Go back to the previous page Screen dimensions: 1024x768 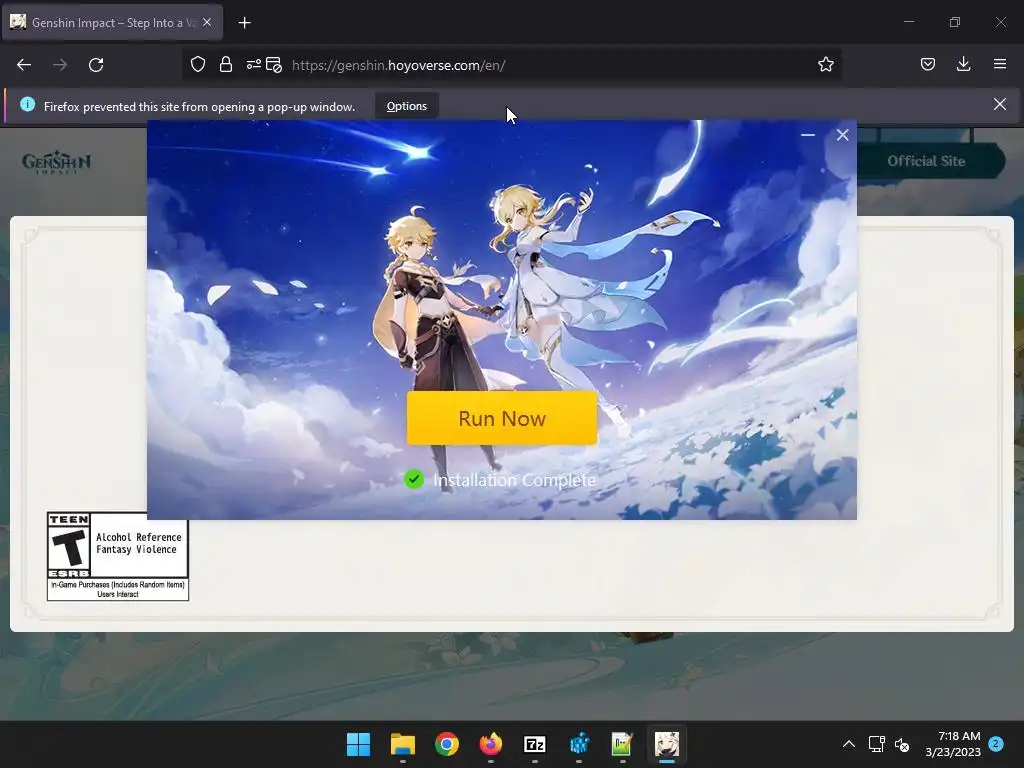[24, 65]
